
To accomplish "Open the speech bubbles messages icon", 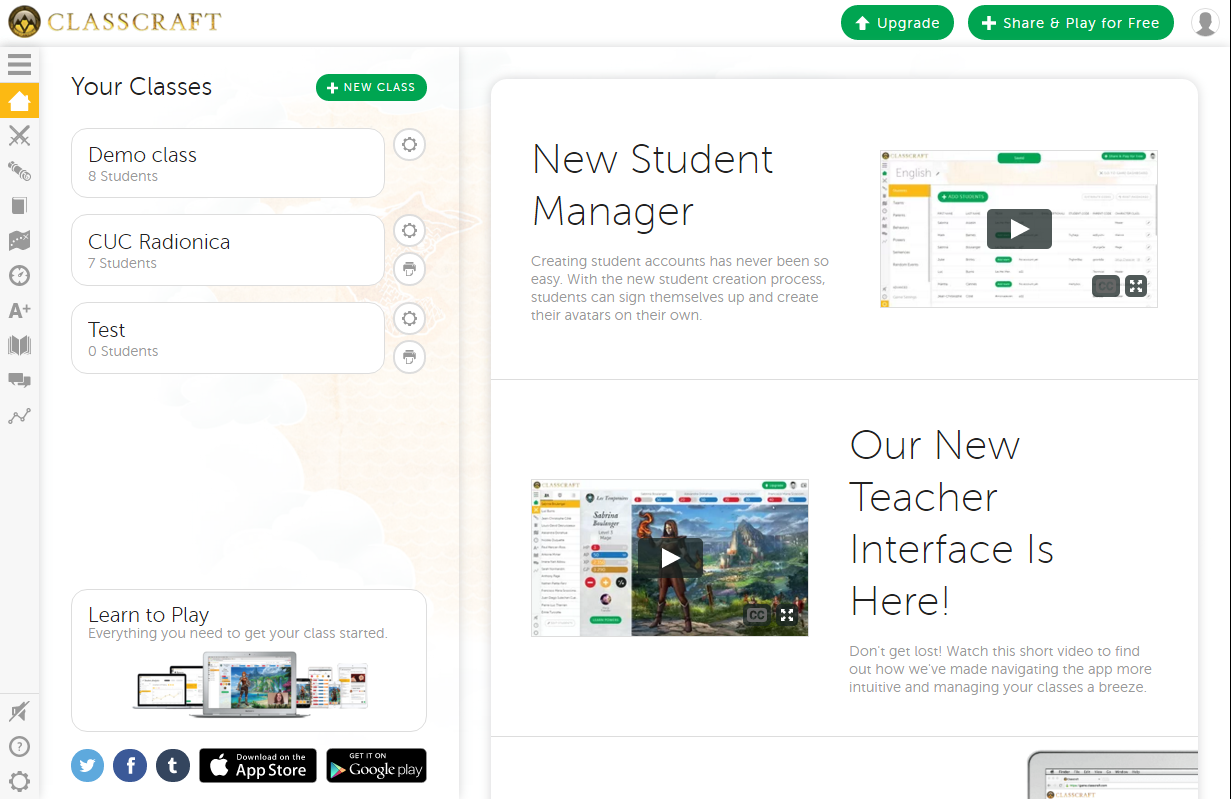I will (x=19, y=380).
